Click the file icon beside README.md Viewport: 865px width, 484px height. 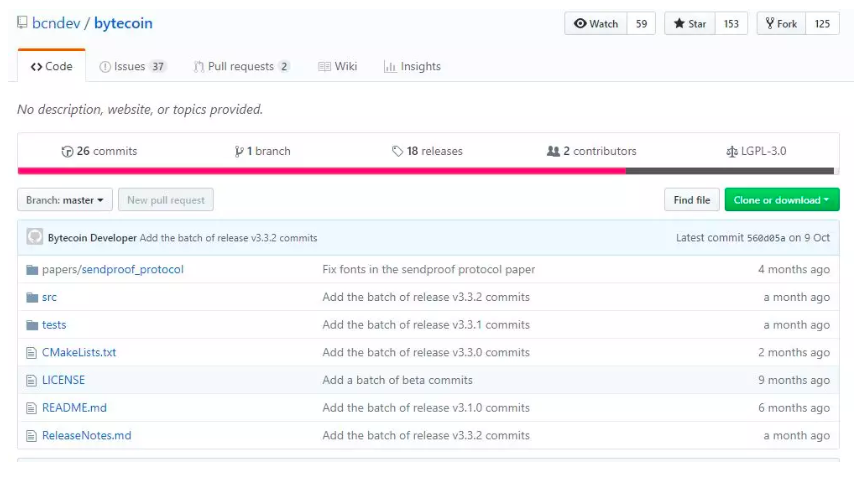point(31,408)
